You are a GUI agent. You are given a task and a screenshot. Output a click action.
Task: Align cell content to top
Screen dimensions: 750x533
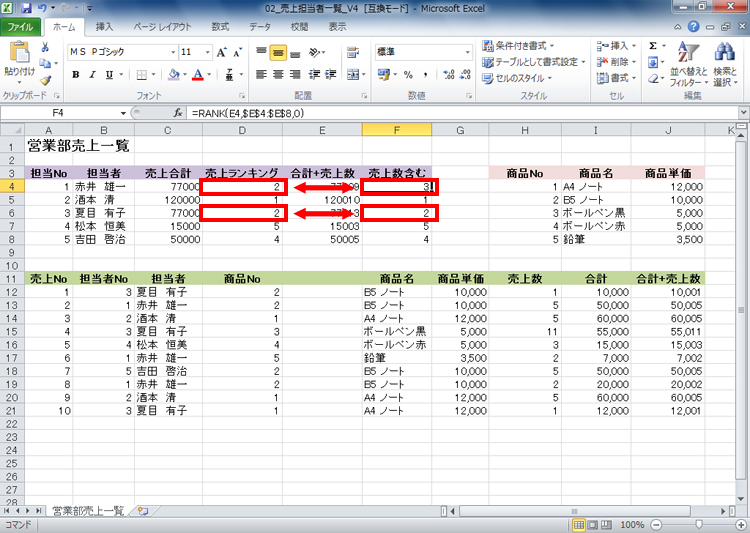tap(261, 52)
